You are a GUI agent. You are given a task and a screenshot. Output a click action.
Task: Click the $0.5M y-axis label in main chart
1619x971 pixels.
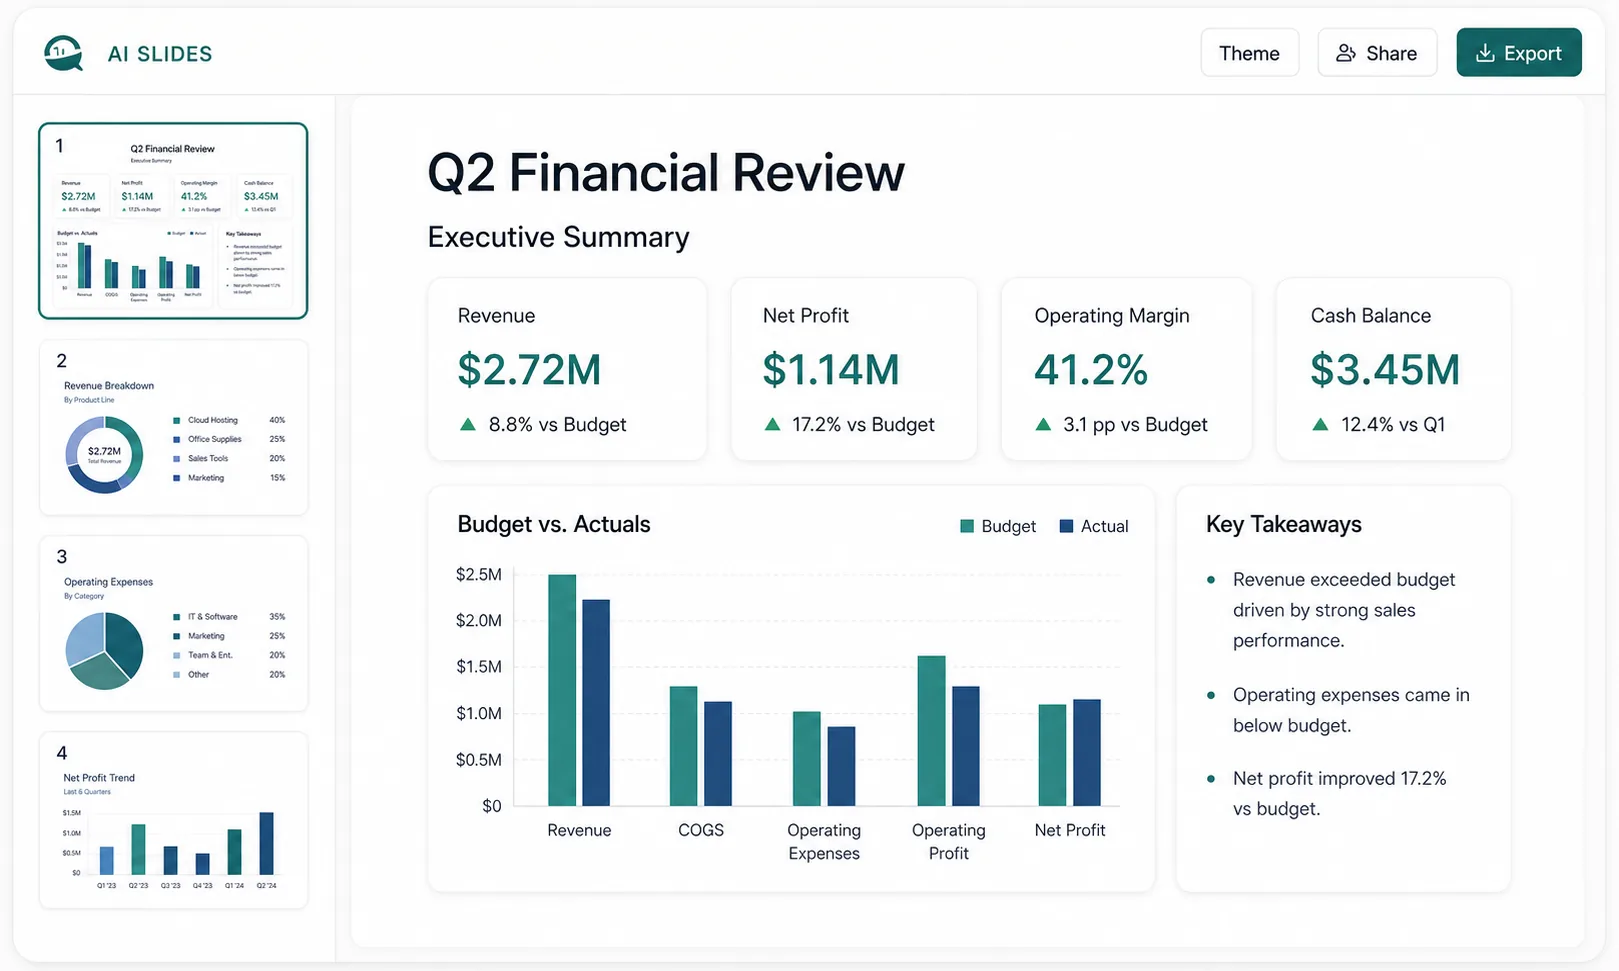pos(479,760)
